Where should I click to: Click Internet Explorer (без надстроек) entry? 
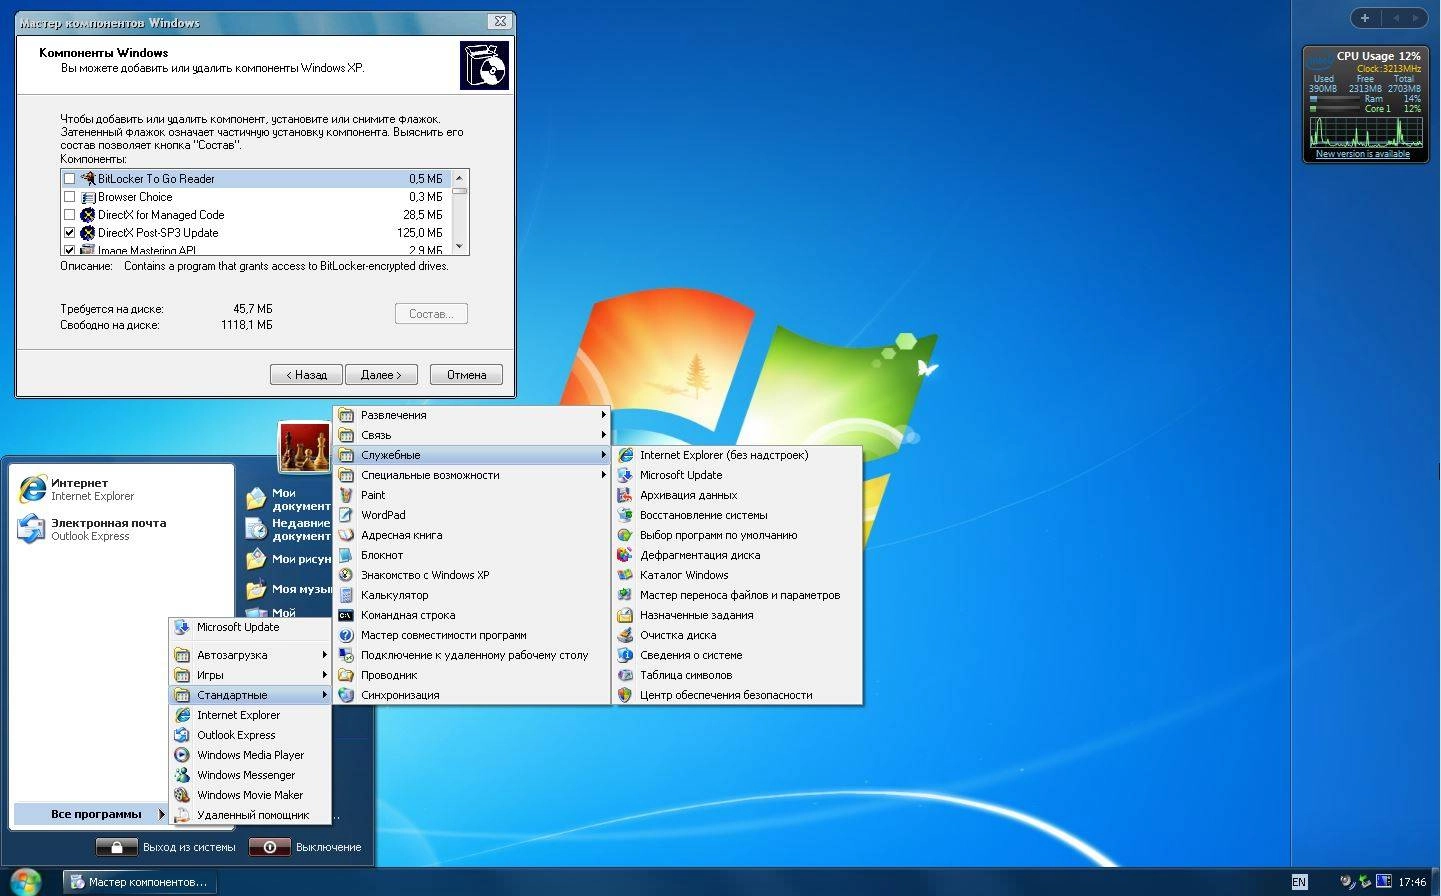(738, 455)
